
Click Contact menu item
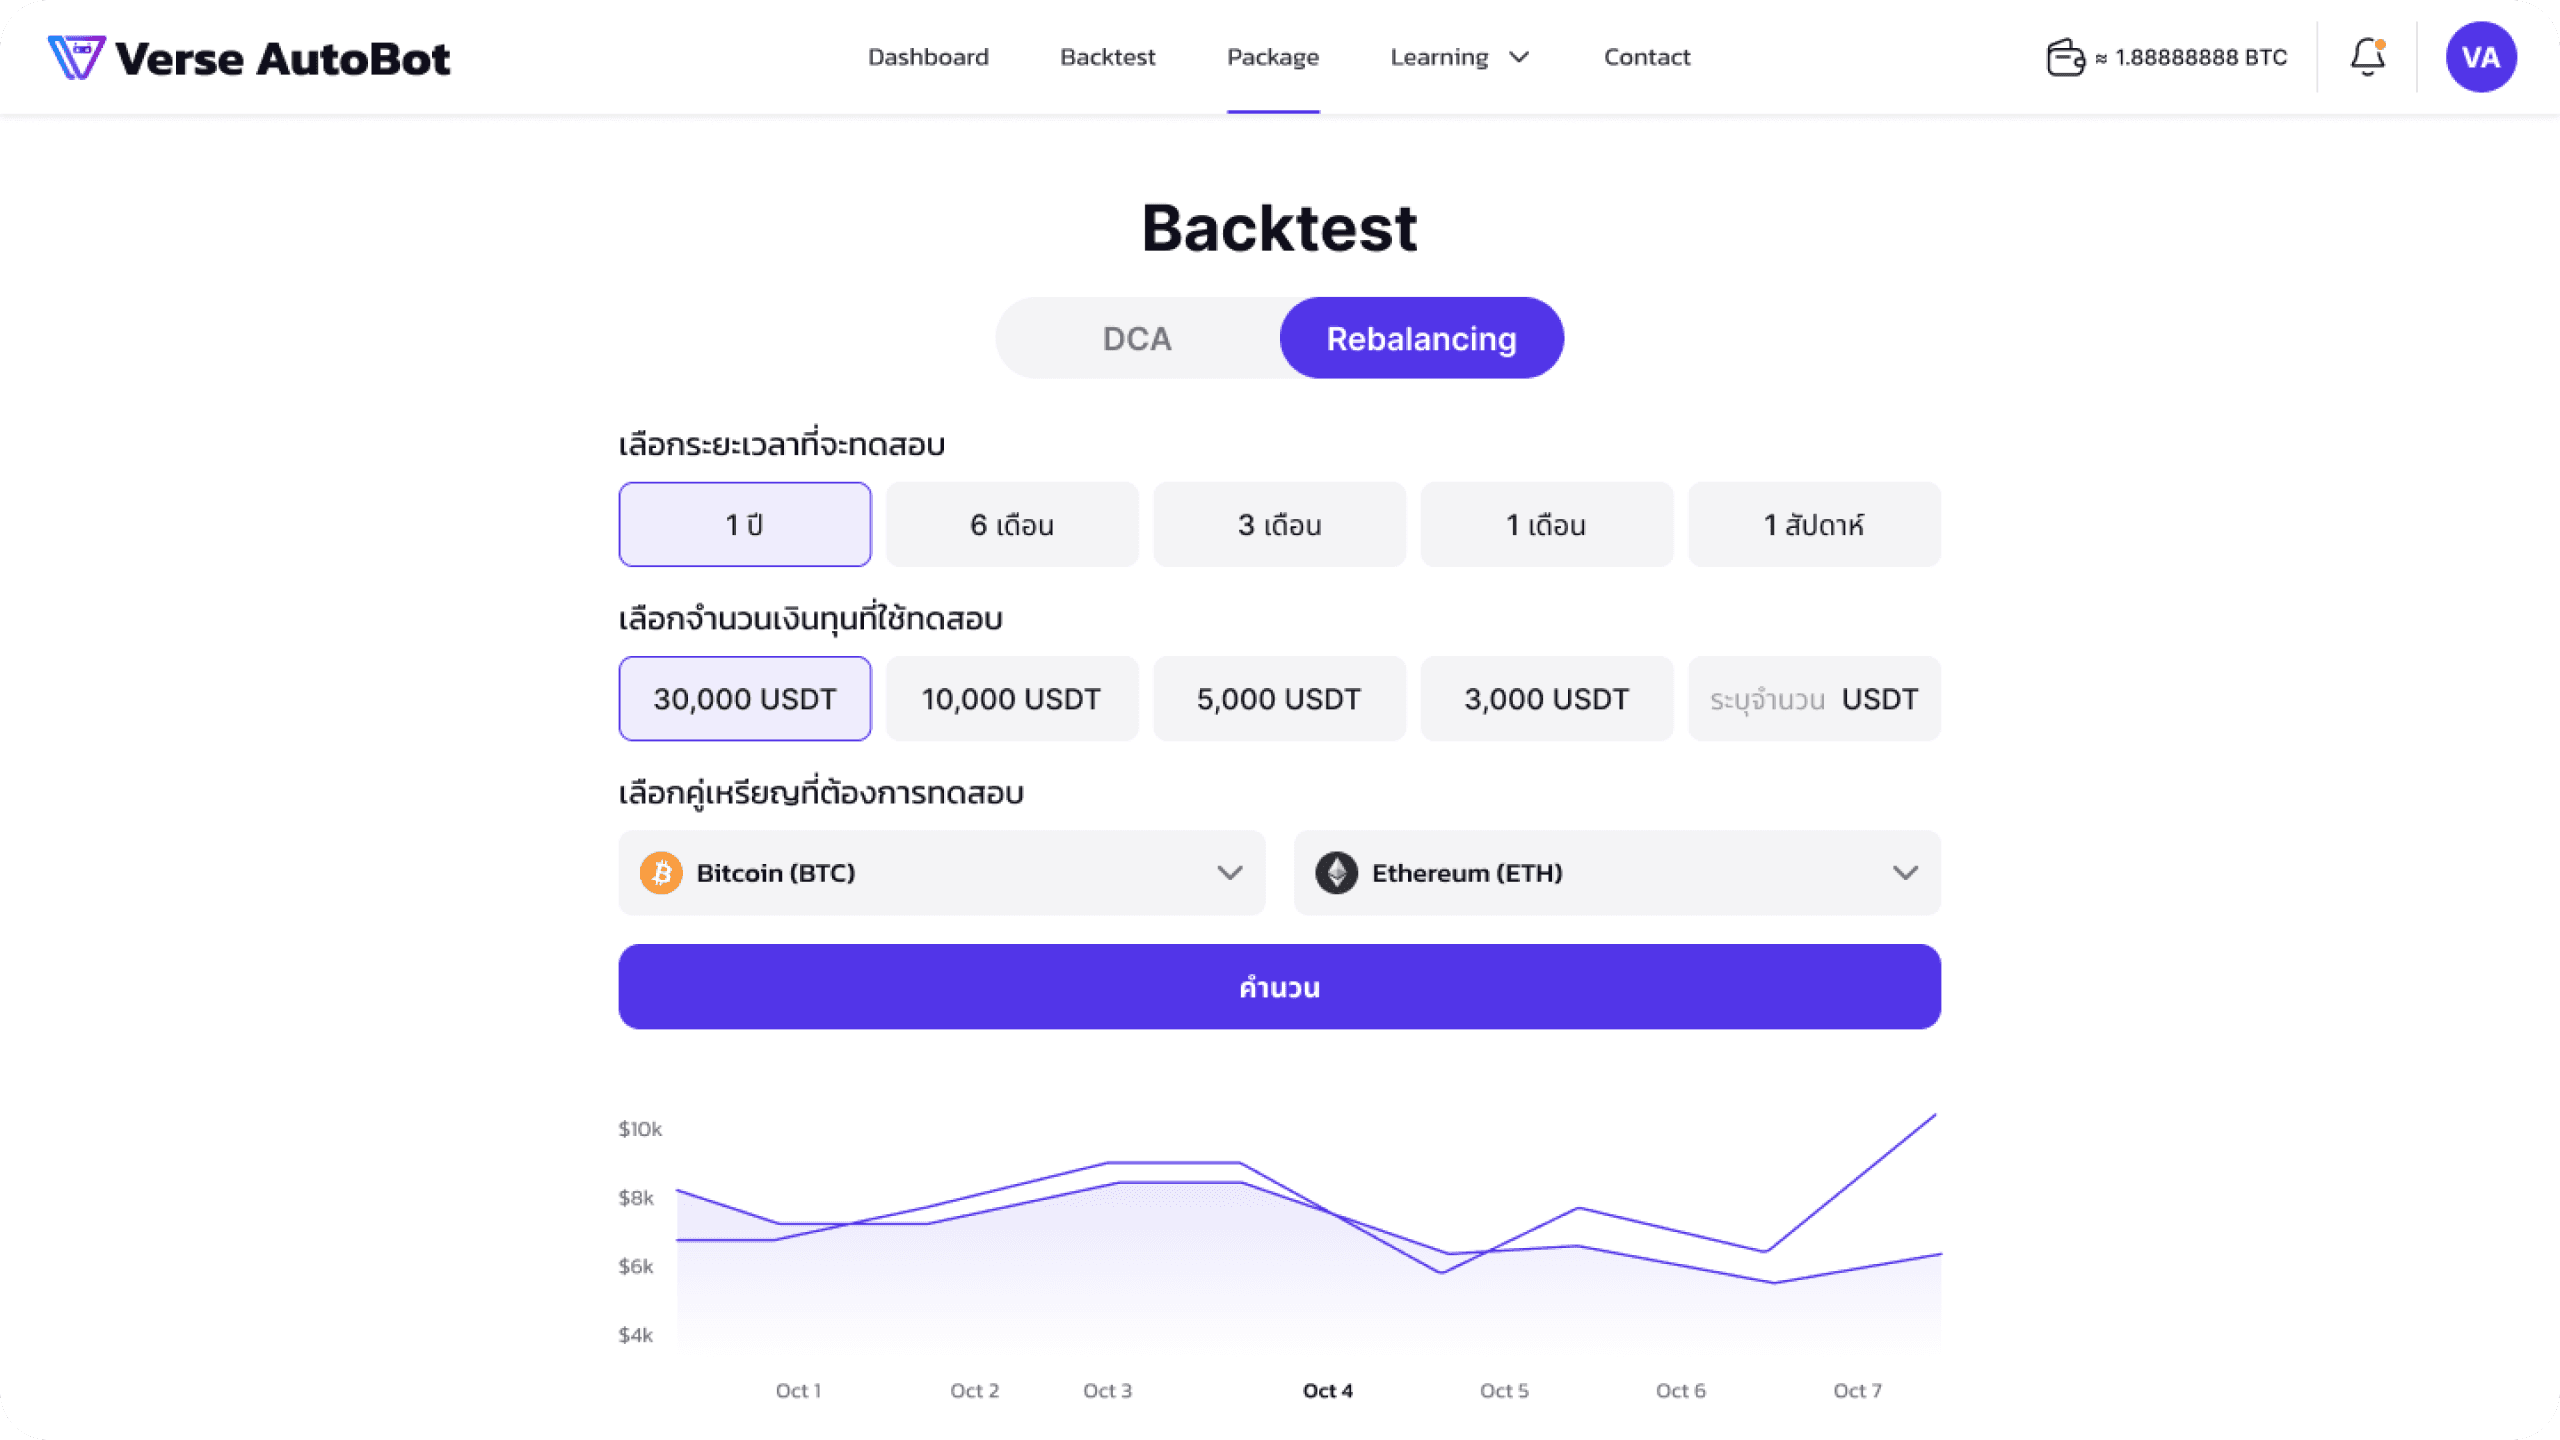[x=1646, y=56]
